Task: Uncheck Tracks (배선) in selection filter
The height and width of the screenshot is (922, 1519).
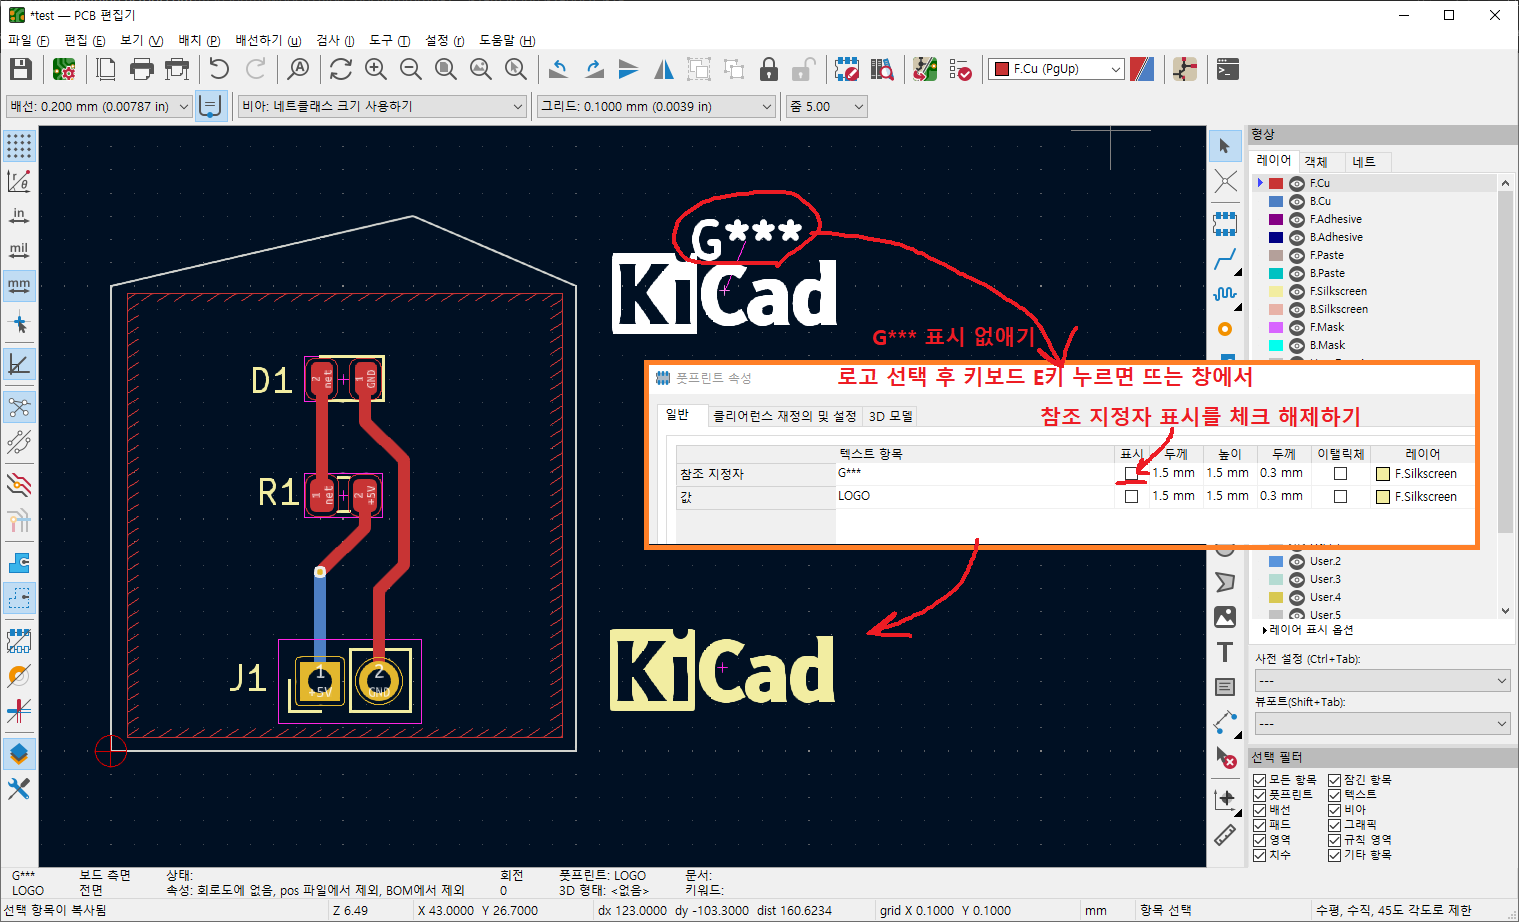Action: 1260,810
